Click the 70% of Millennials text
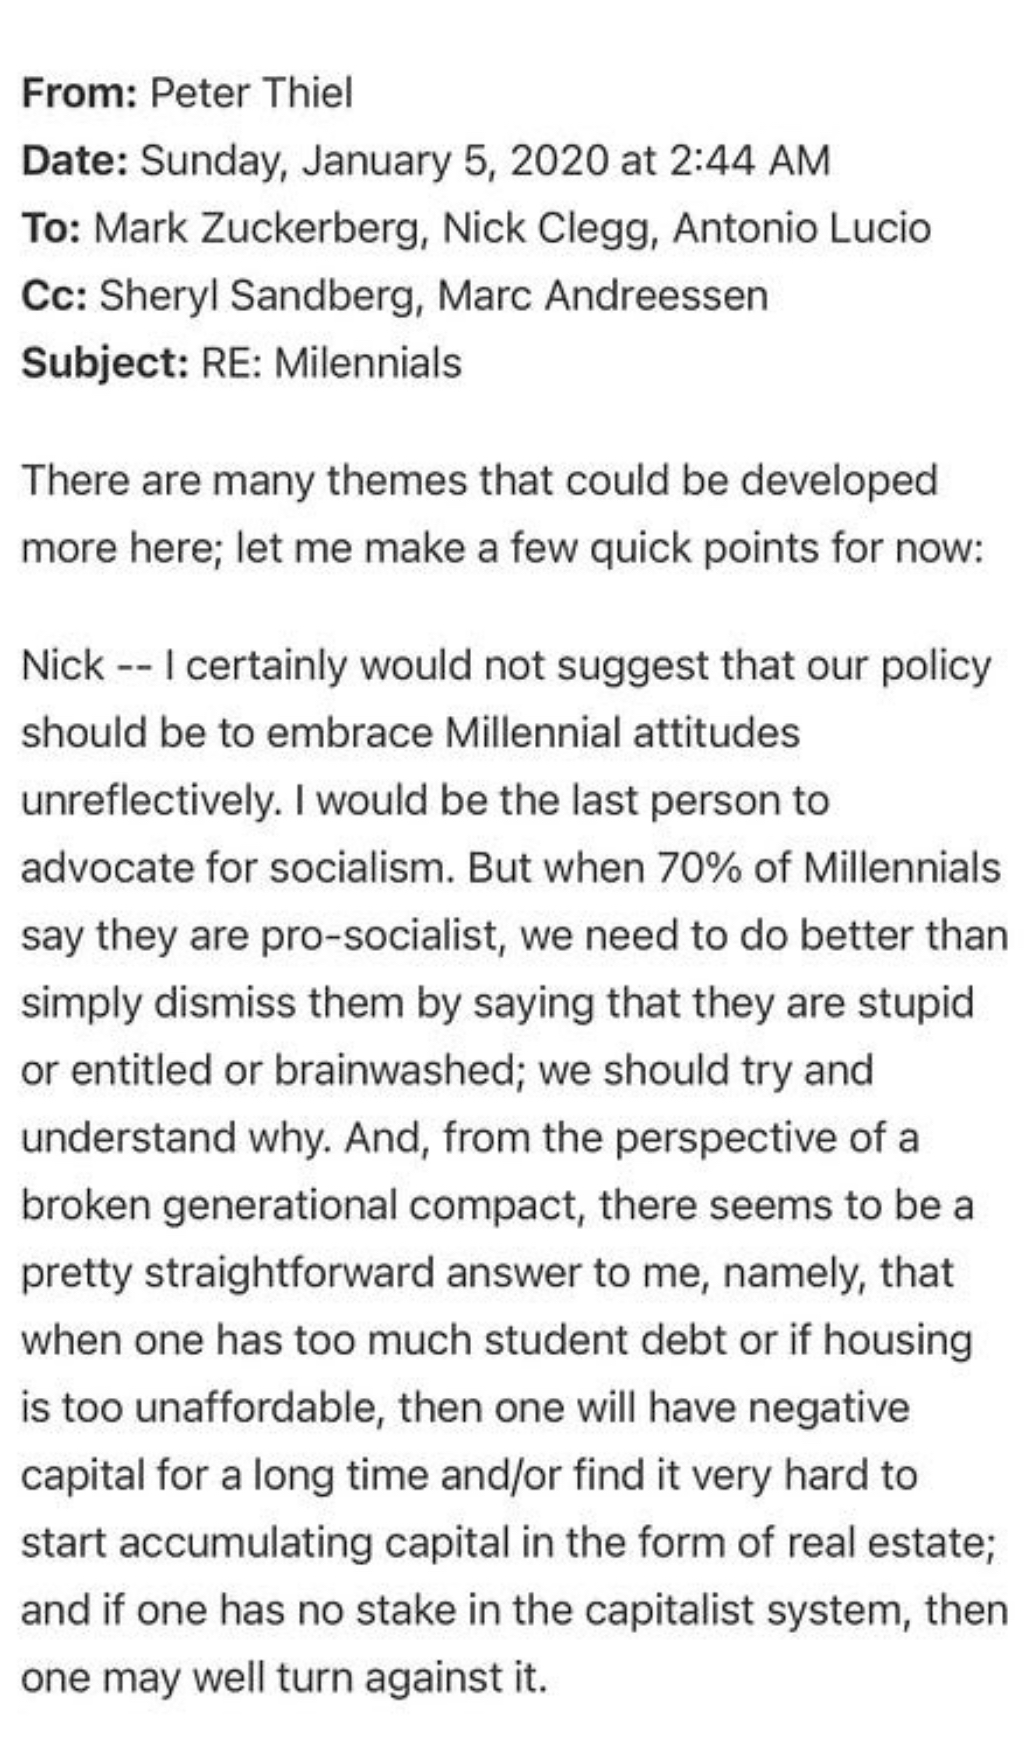This screenshot has height=1740, width=1036. [828, 868]
